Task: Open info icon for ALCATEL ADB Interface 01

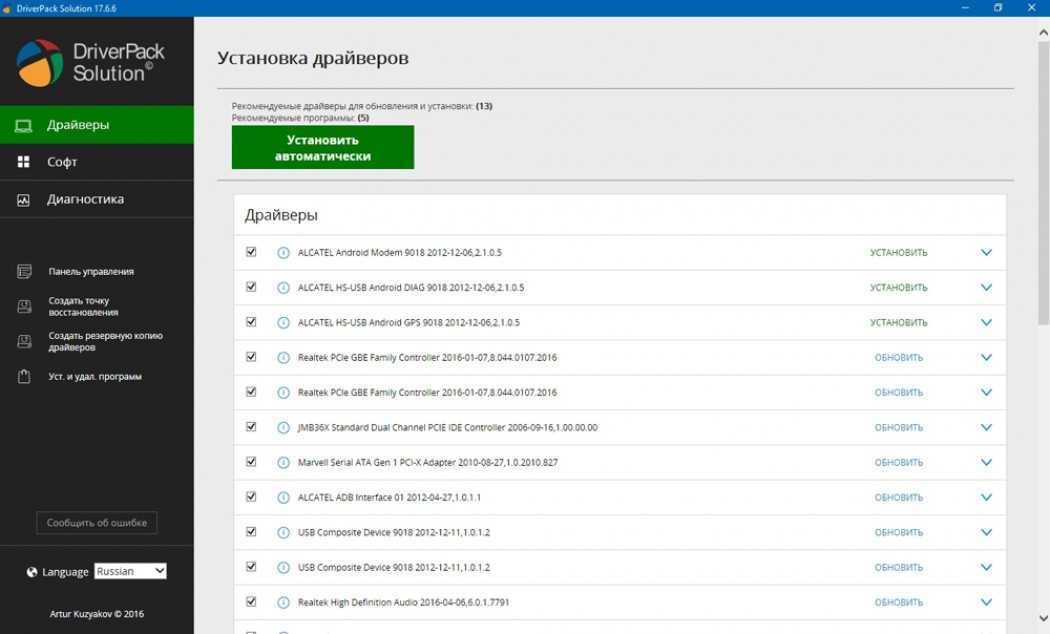Action: [283, 497]
